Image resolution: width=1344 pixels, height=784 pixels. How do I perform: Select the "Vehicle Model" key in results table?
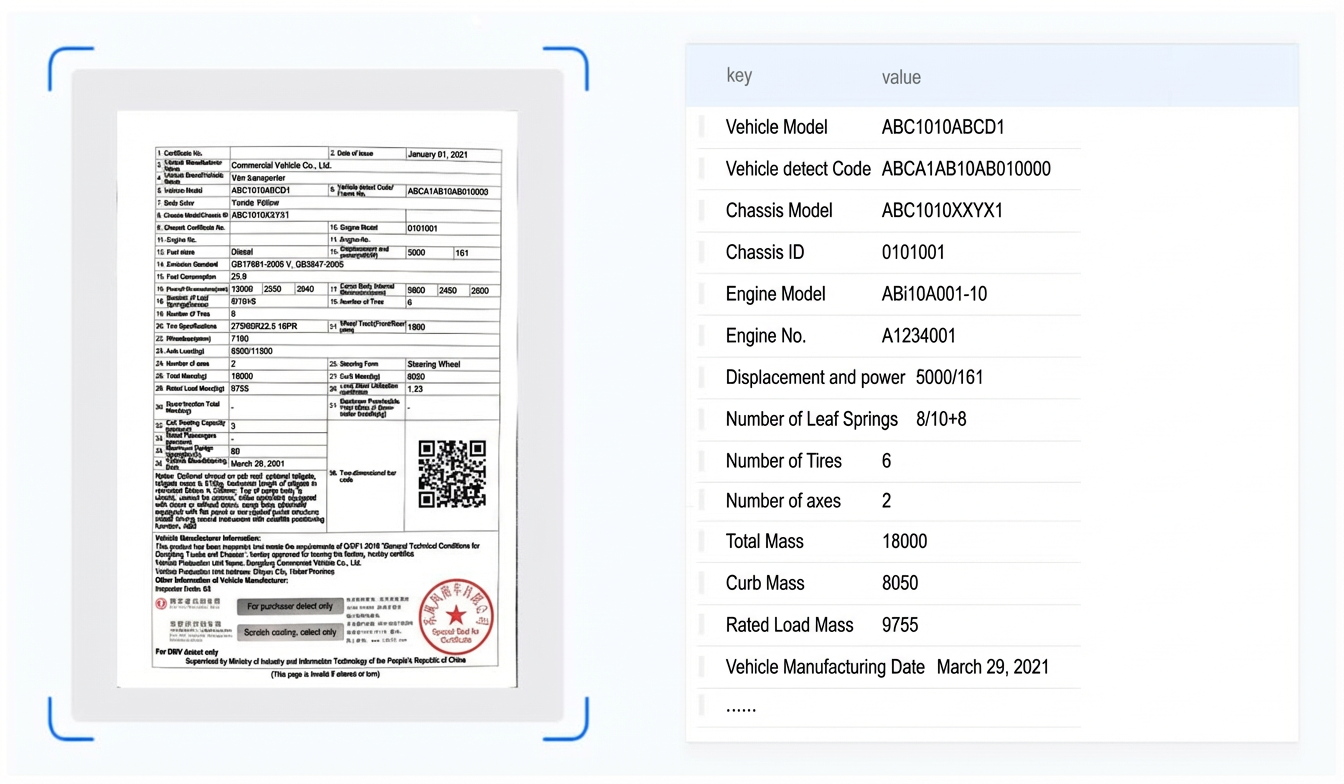777,127
